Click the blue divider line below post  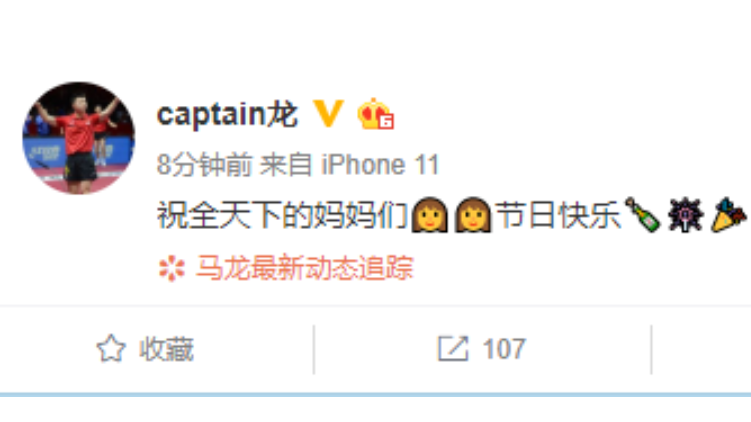pos(376,395)
